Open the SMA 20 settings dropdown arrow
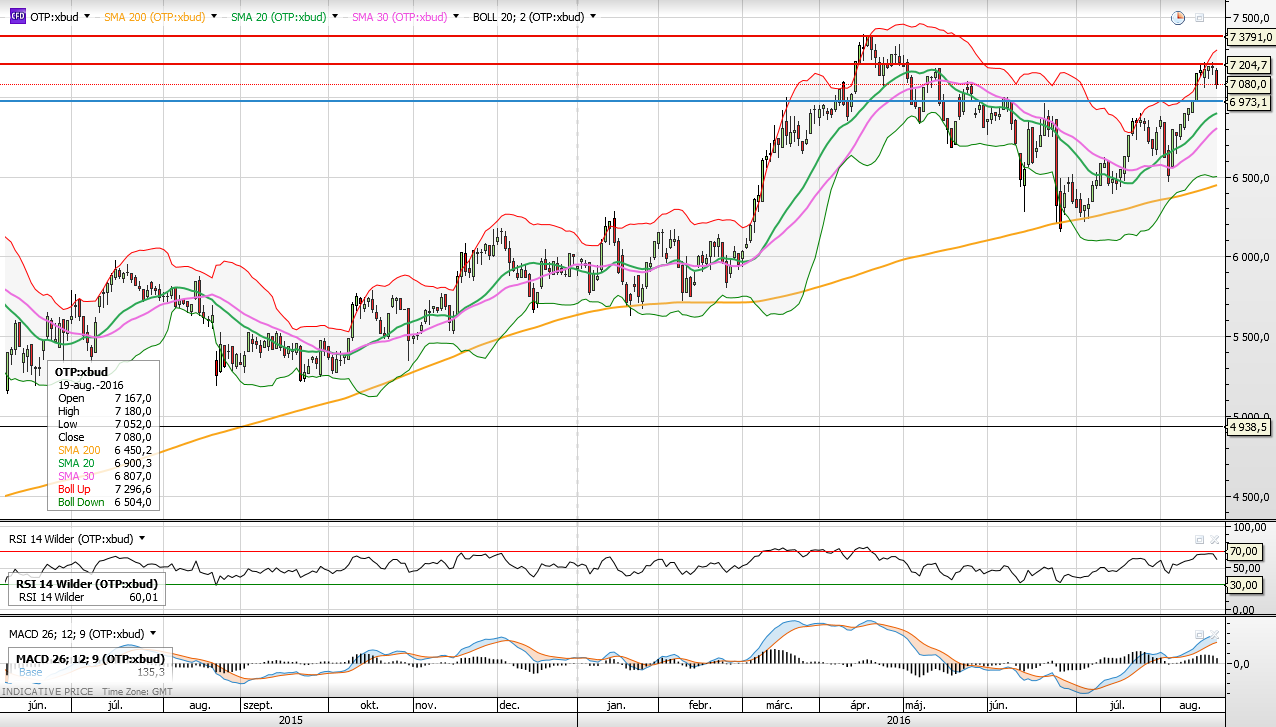Image resolution: width=1276 pixels, height=727 pixels. click(334, 17)
